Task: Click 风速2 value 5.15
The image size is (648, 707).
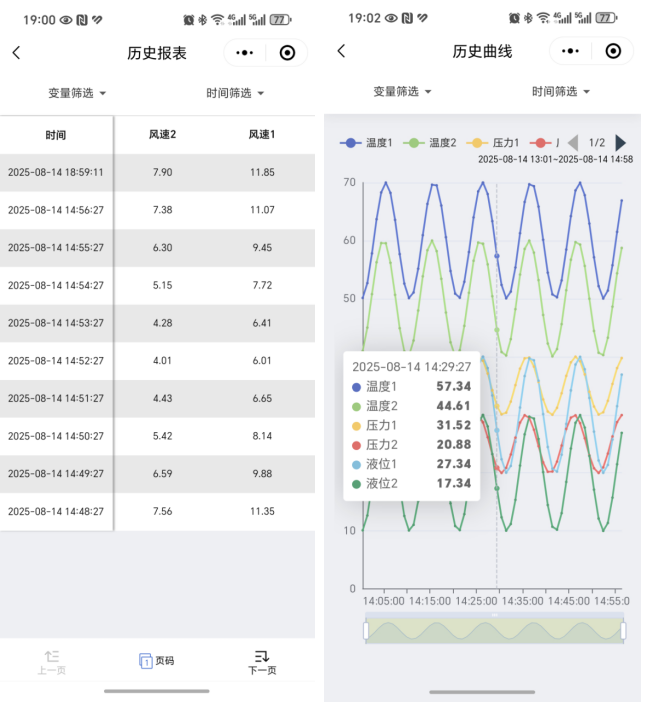Action: point(162,285)
